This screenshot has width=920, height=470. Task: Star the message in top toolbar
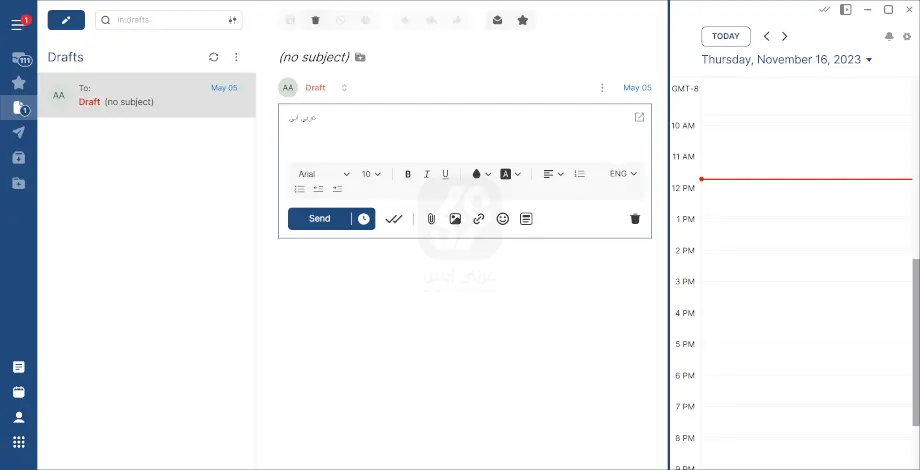point(523,20)
